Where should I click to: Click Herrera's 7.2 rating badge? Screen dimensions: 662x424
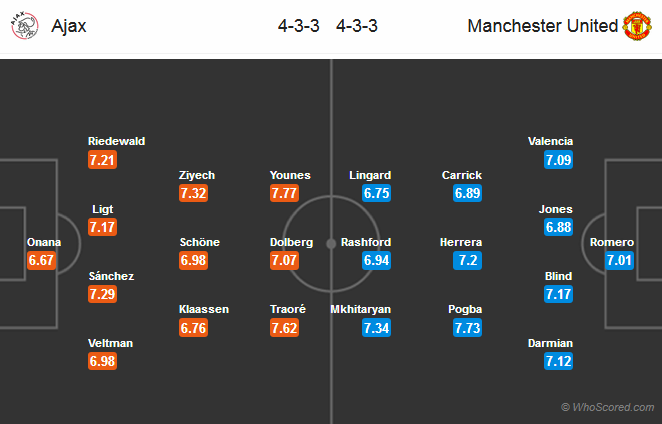(x=467, y=260)
